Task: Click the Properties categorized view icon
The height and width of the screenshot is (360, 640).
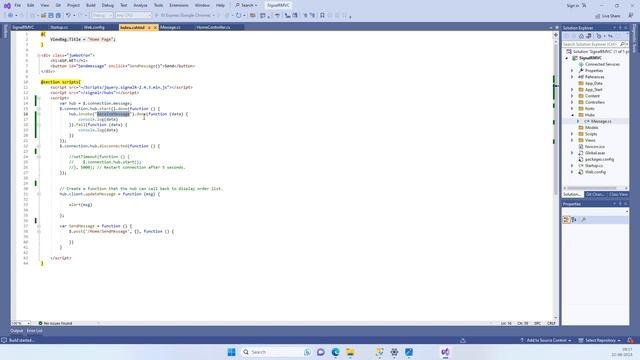Action: coord(566,220)
